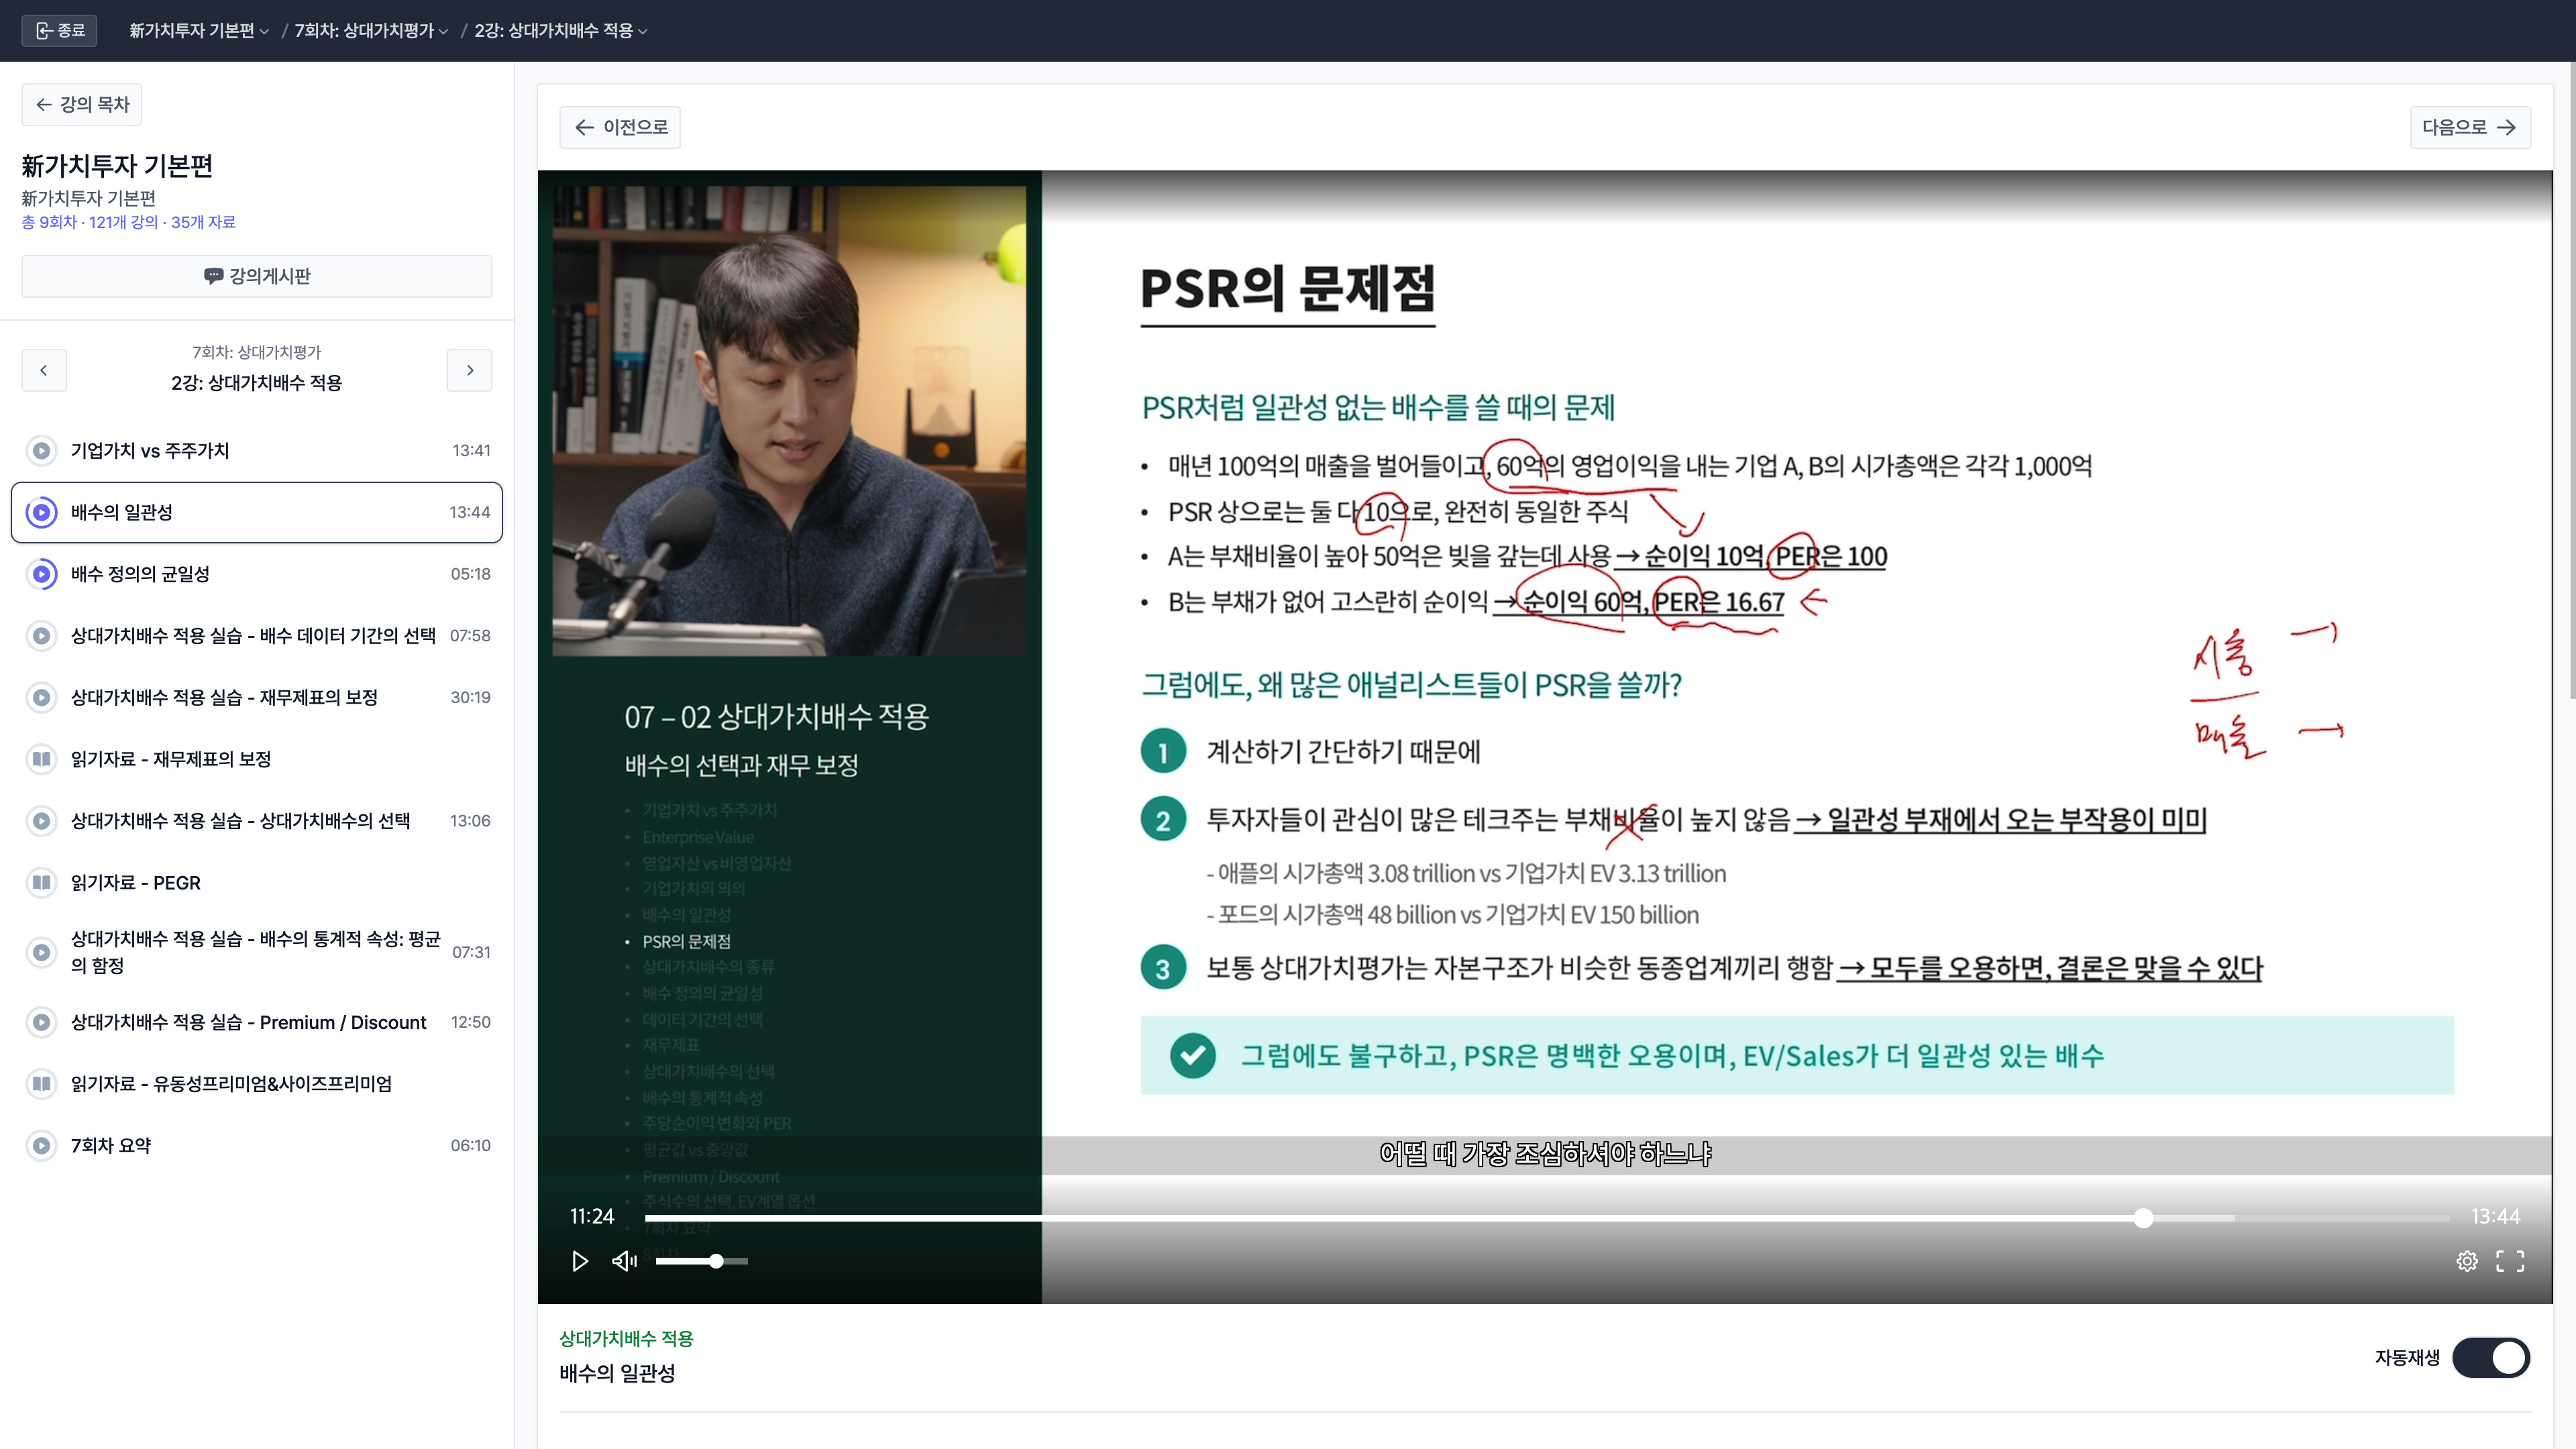Open the video settings gear

[x=2466, y=1261]
